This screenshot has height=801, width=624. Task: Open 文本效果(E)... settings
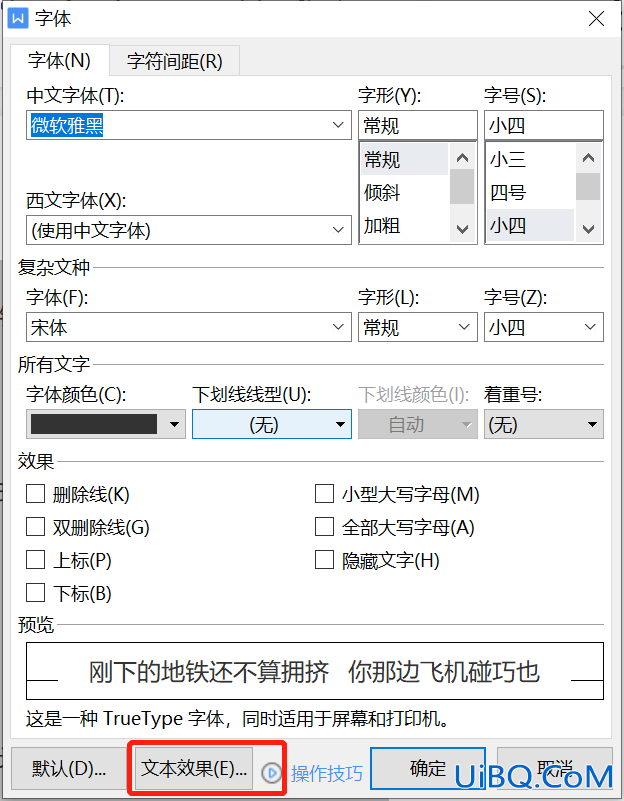pos(194,769)
